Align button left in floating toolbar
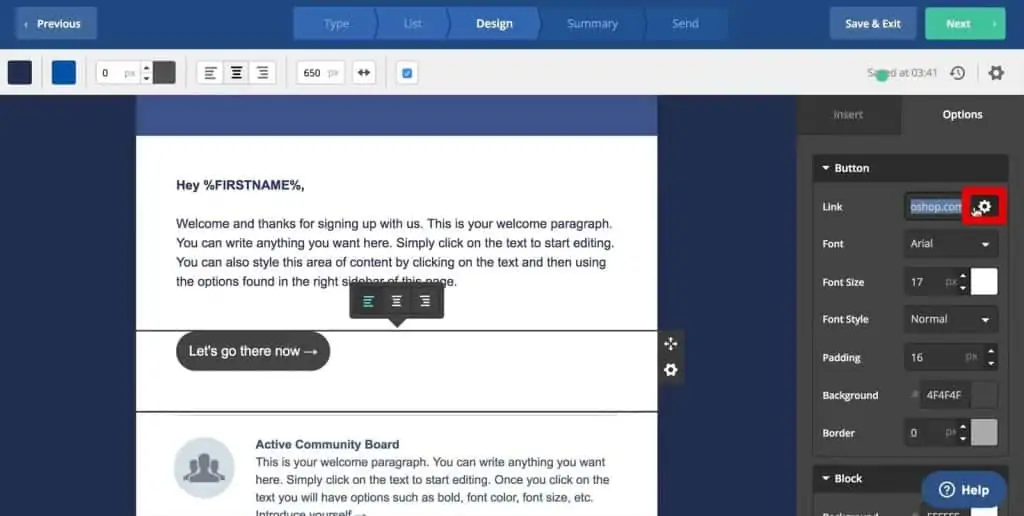This screenshot has height=516, width=1024. click(x=369, y=301)
